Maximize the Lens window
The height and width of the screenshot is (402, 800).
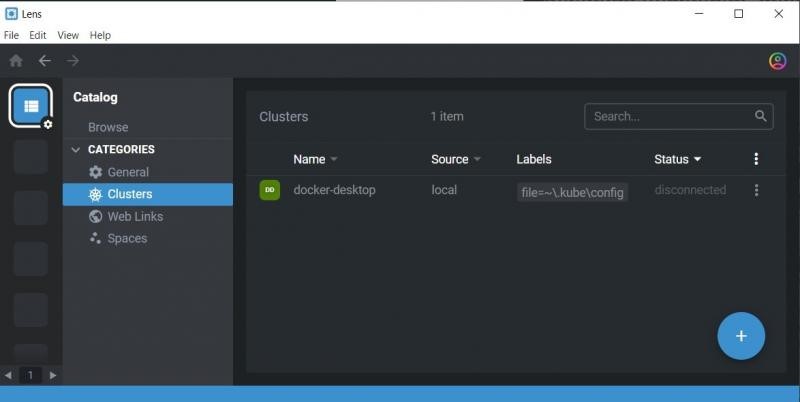click(738, 14)
